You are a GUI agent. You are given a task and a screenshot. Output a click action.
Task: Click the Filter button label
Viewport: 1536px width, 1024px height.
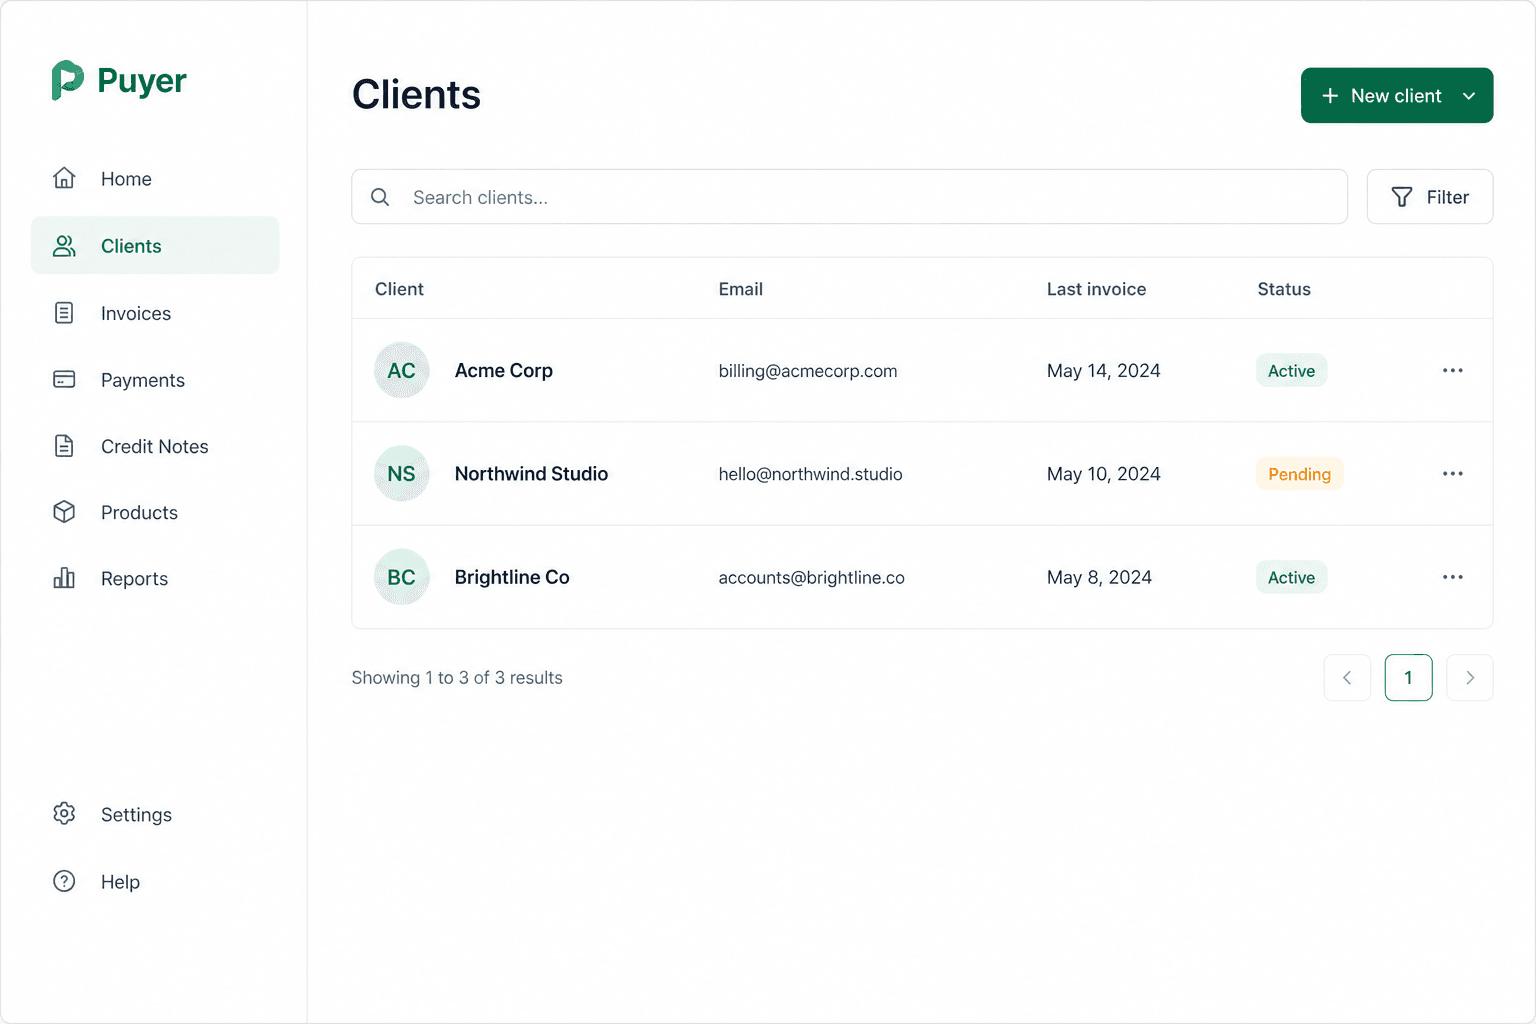pyautogui.click(x=1448, y=197)
